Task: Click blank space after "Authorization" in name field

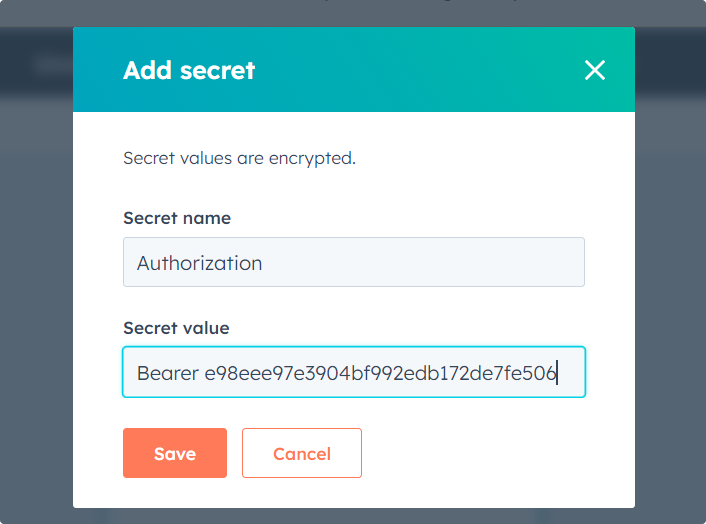Action: click(420, 263)
